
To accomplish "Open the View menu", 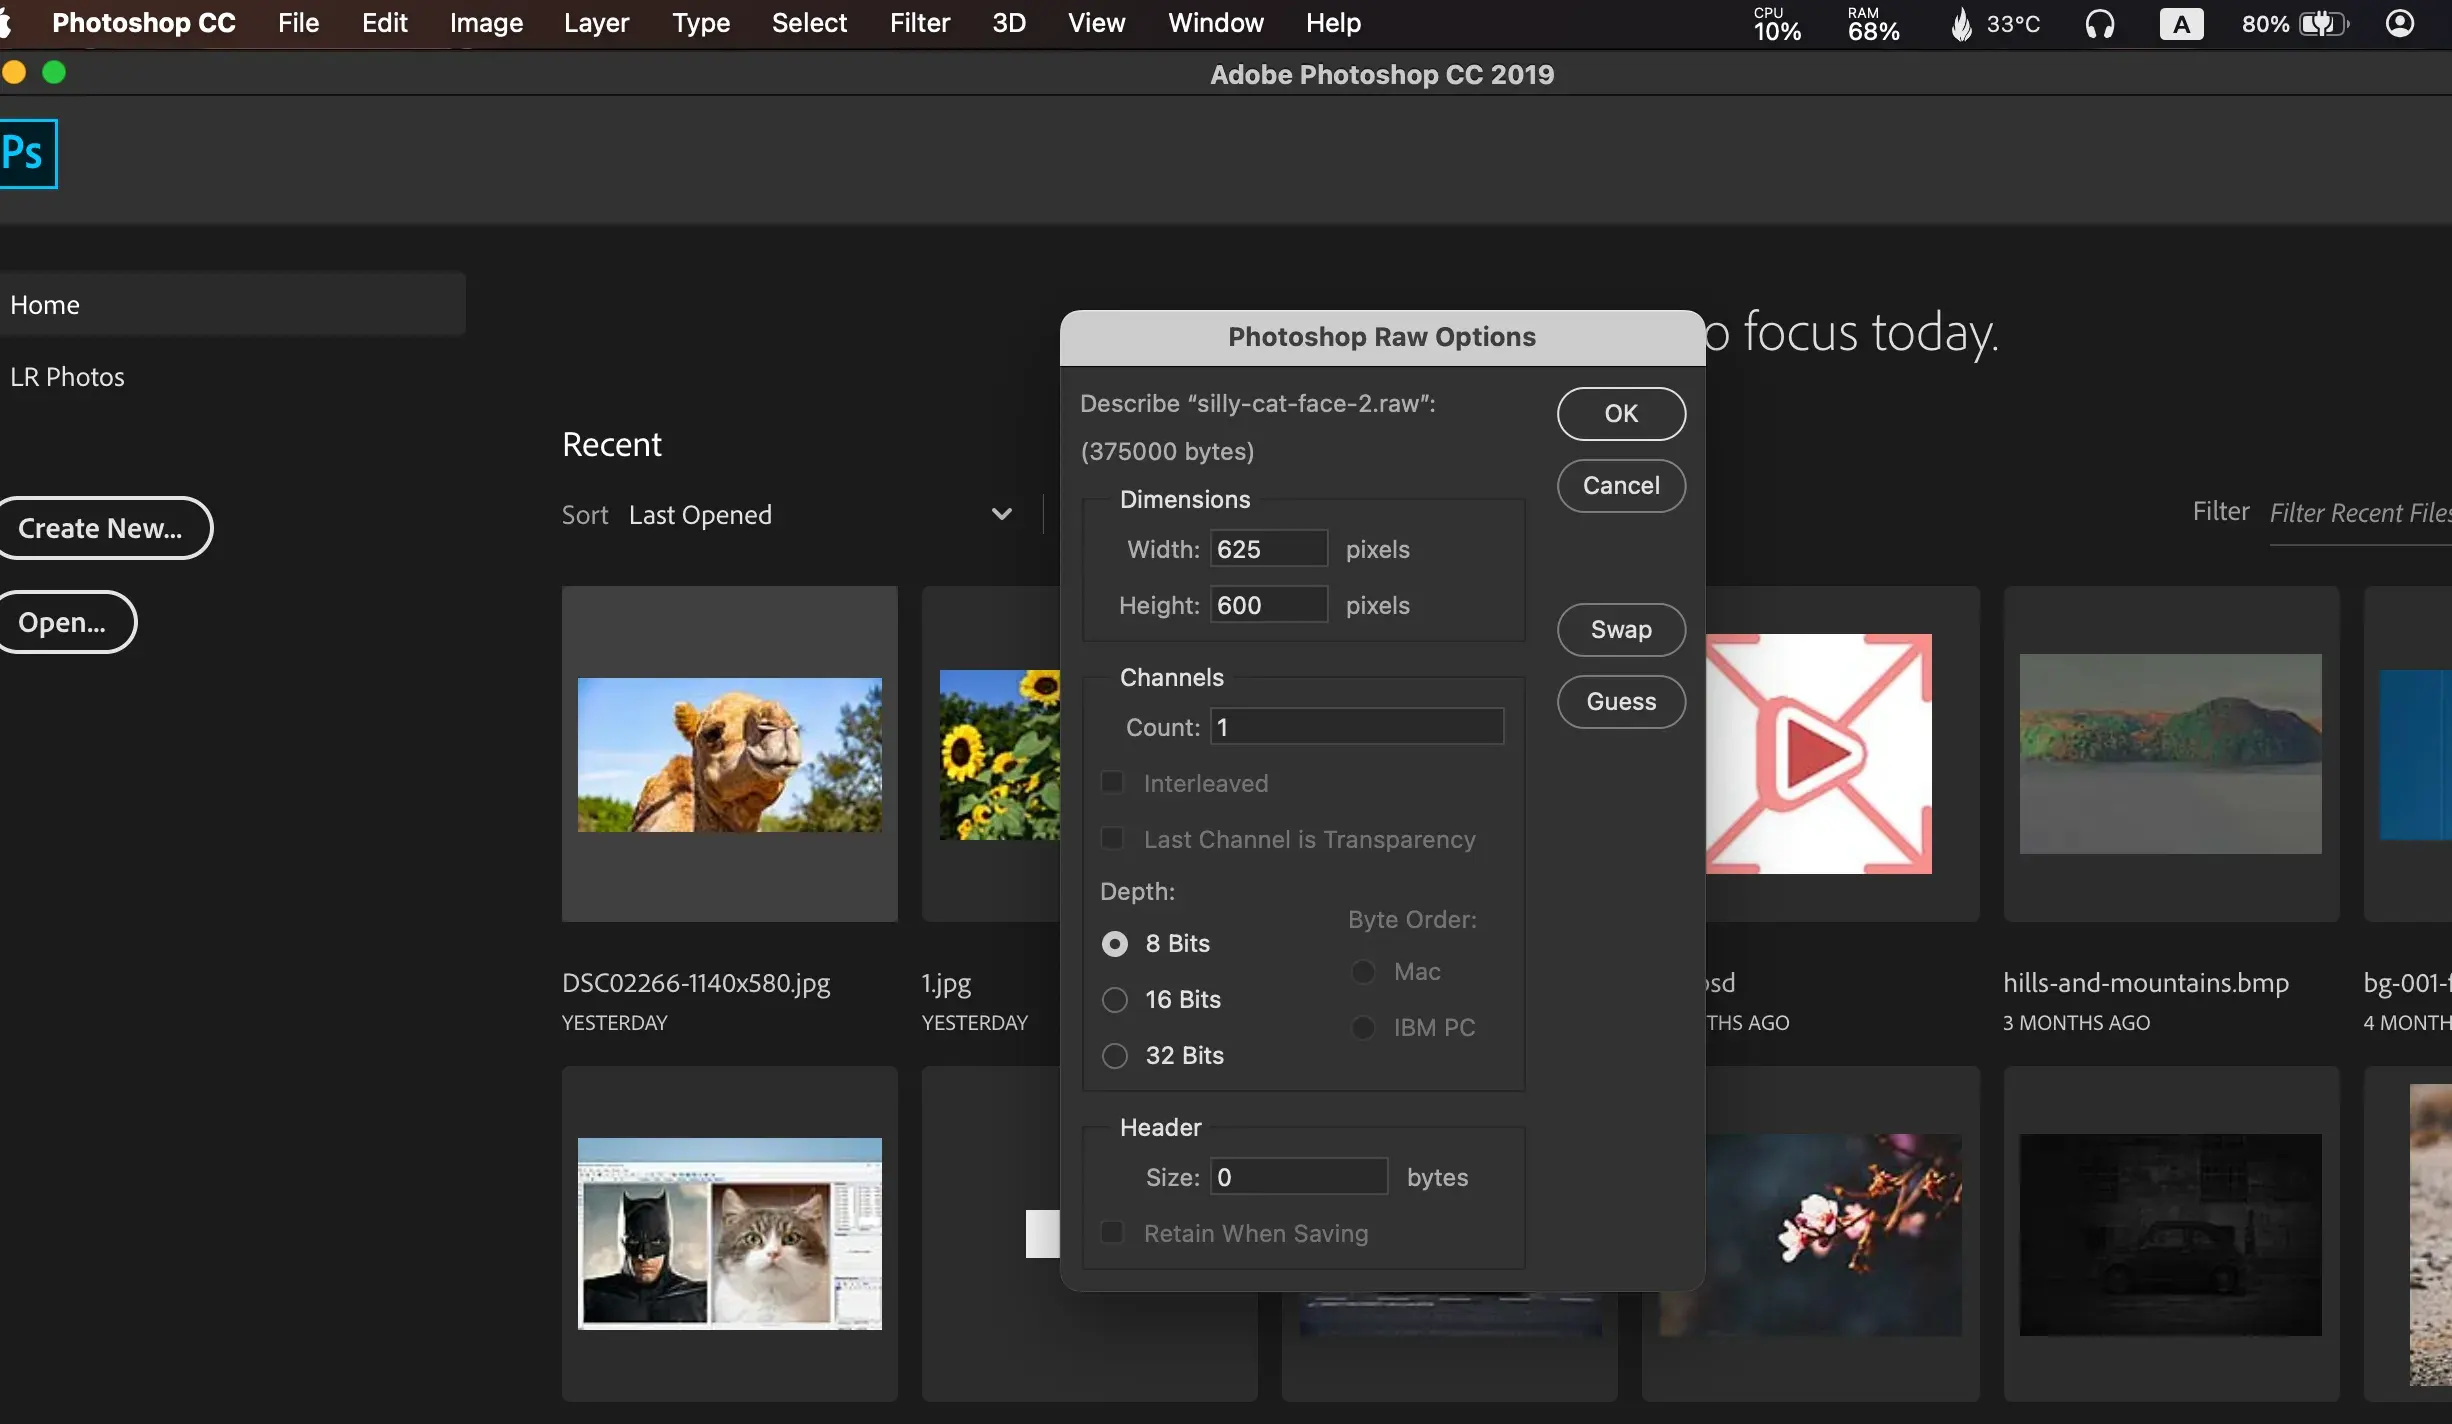I will (x=1096, y=23).
